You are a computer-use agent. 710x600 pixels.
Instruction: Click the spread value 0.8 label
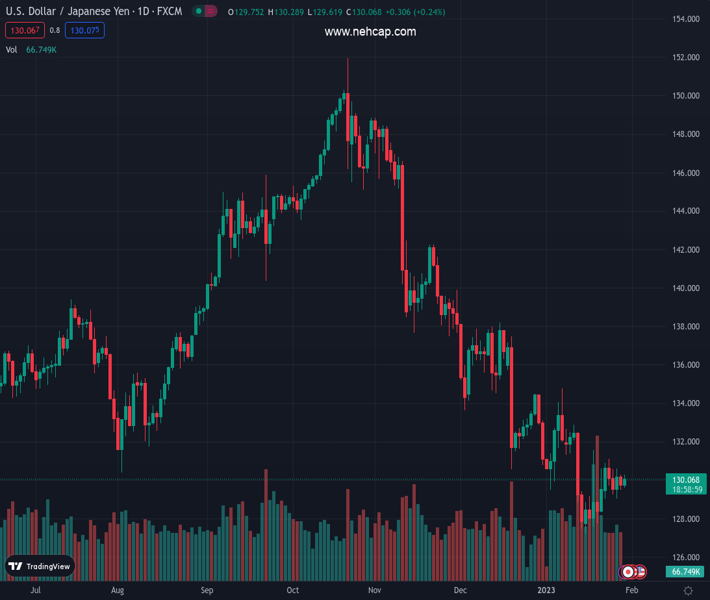click(54, 31)
